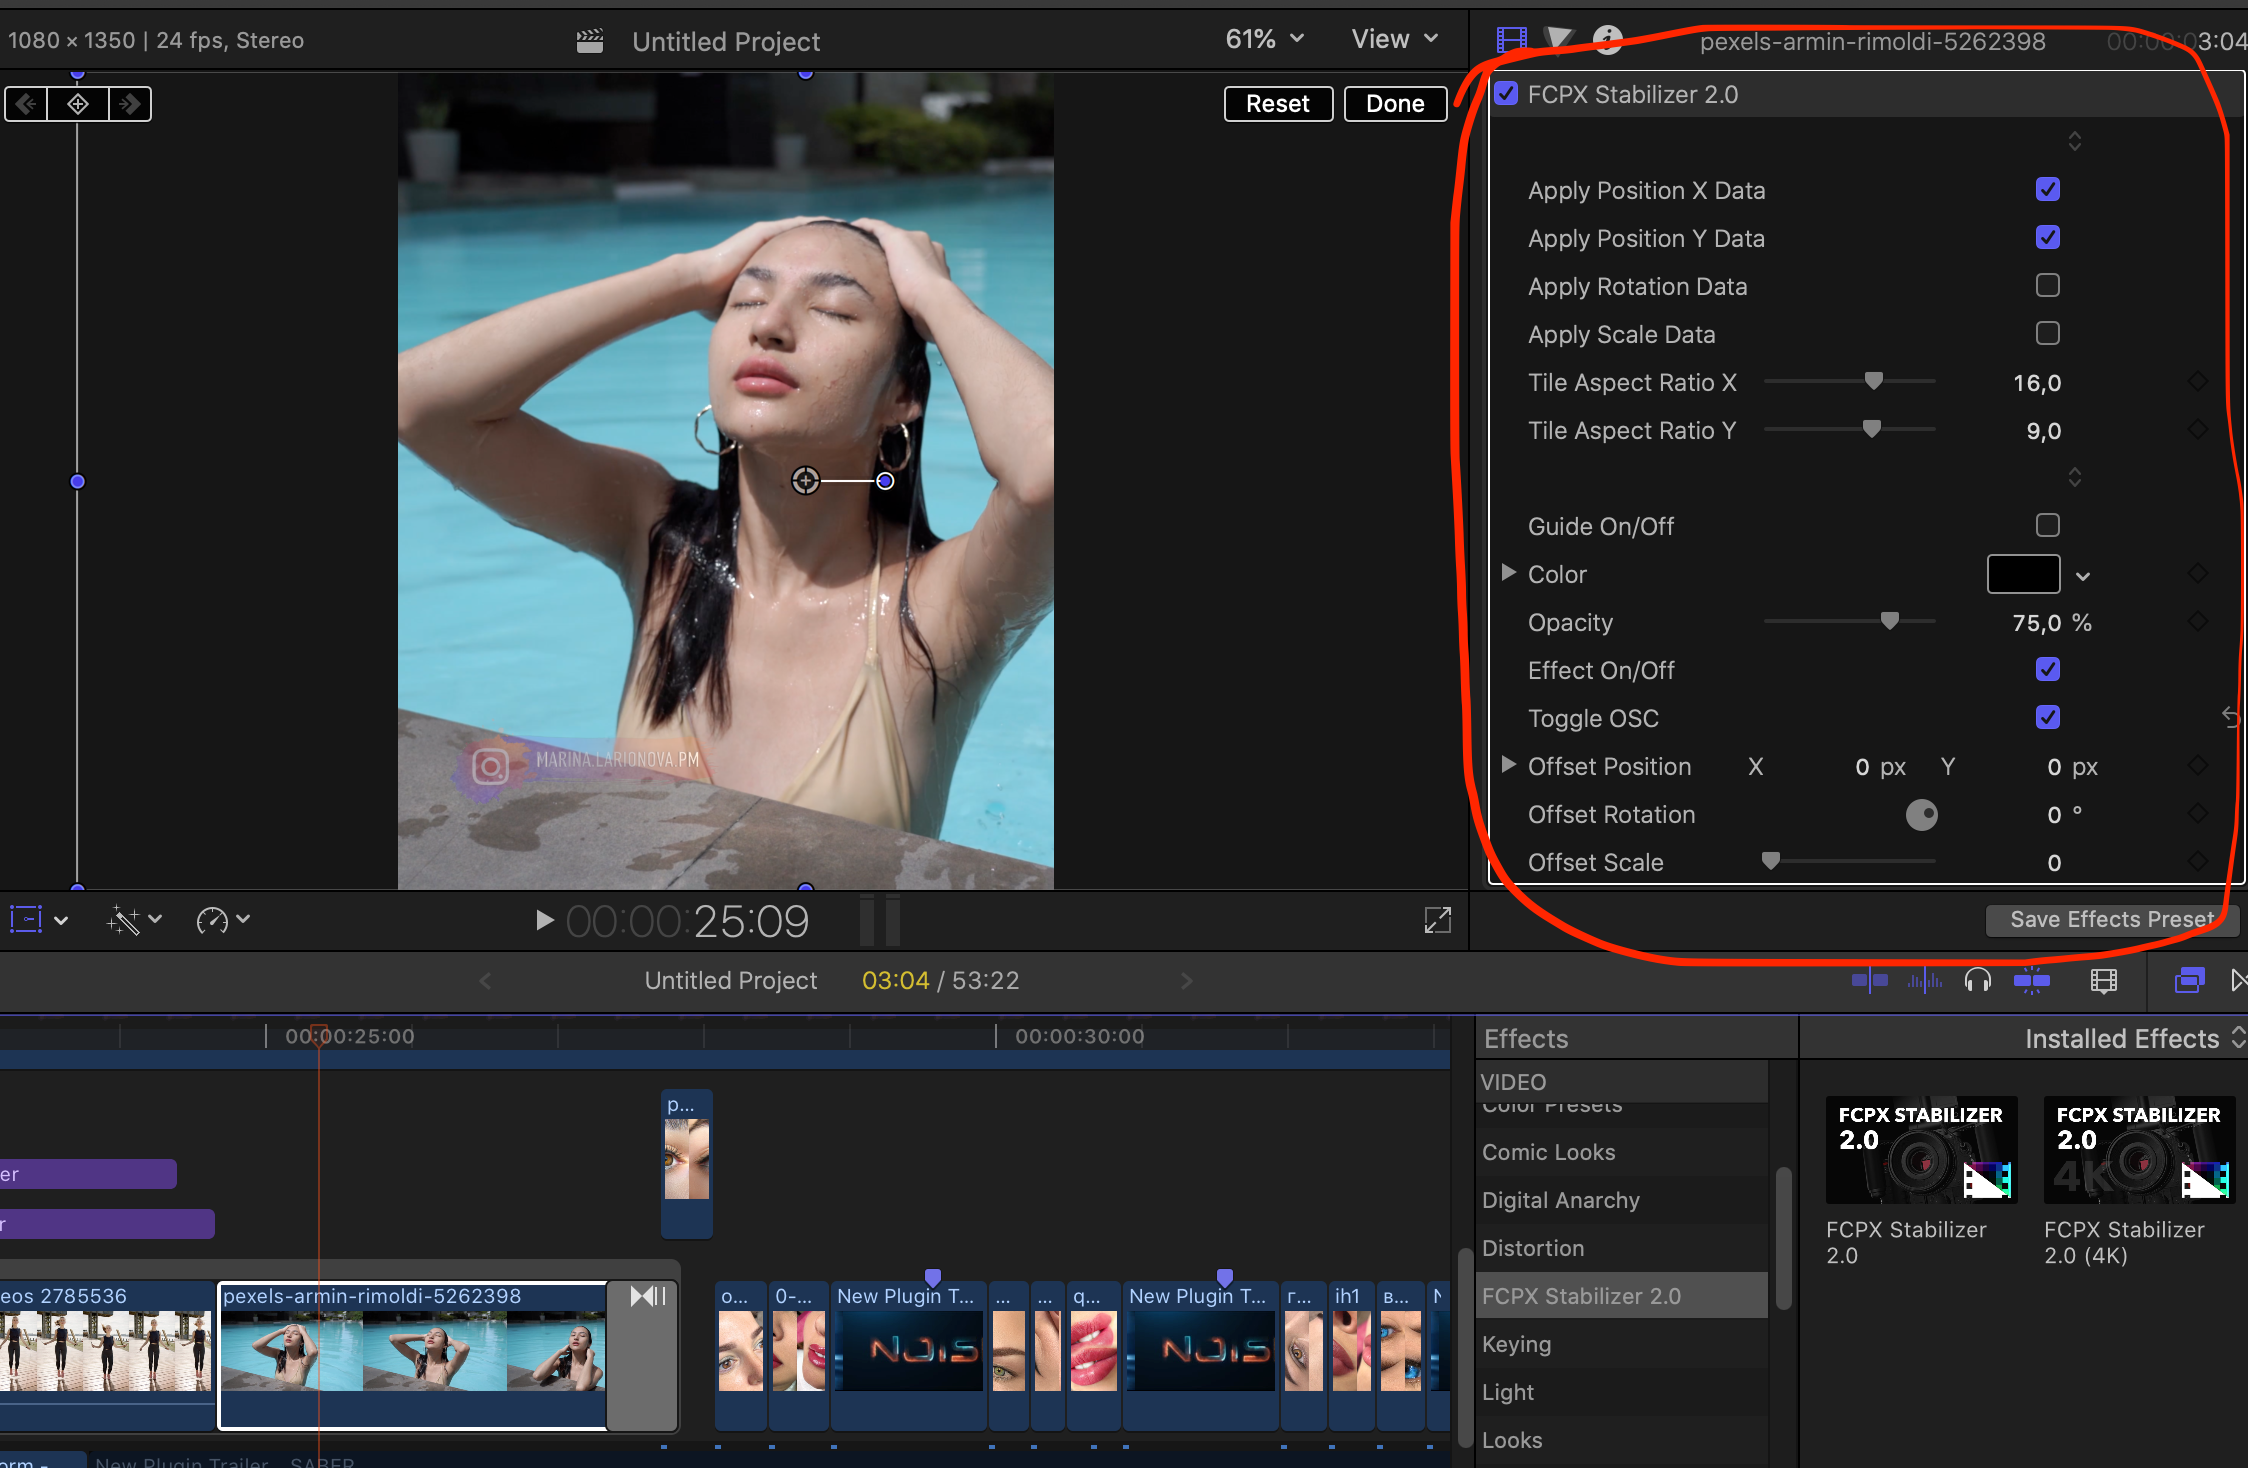
Task: Click the Done button
Action: click(x=1394, y=104)
